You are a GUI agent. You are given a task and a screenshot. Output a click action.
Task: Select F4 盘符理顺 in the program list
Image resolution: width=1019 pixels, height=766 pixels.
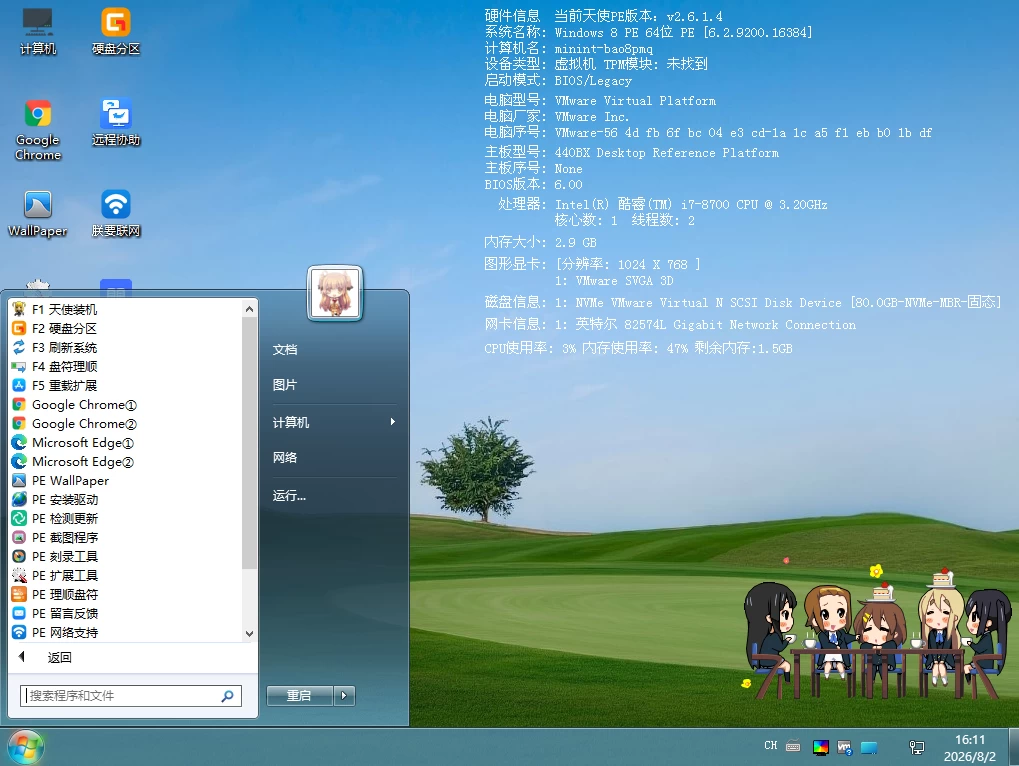pos(127,366)
